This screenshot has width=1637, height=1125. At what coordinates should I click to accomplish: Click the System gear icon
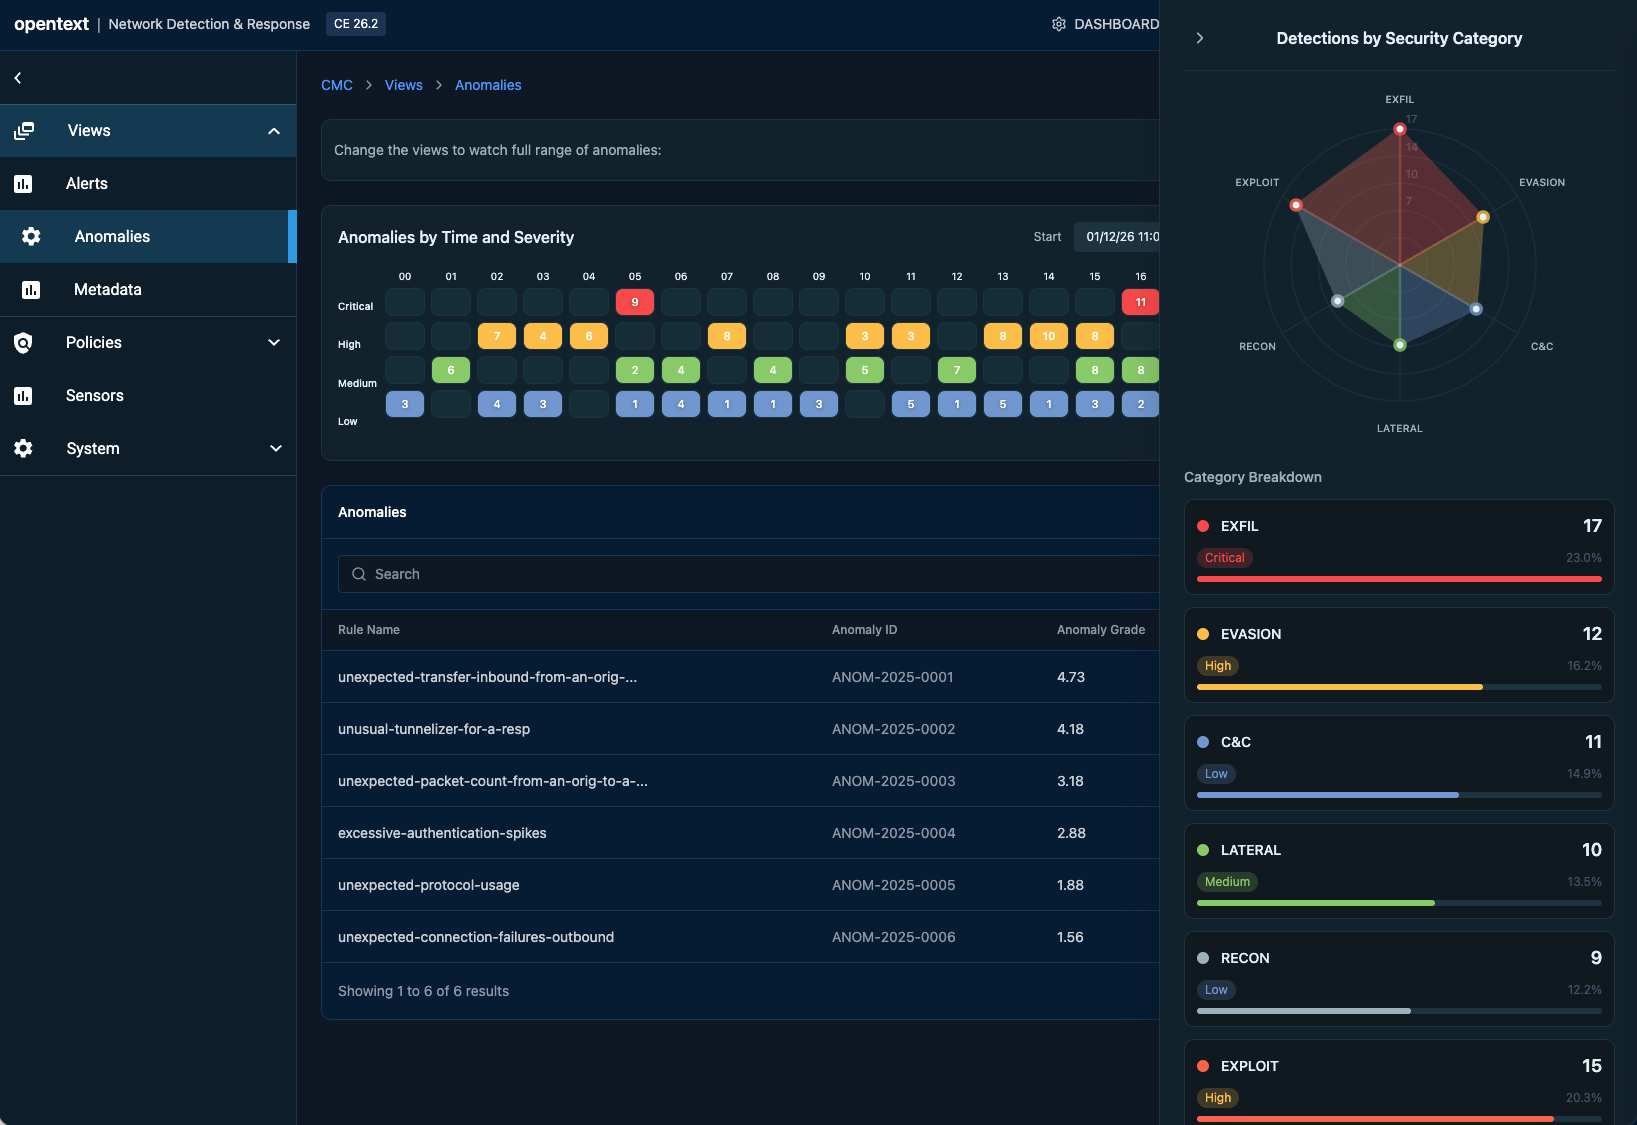(23, 449)
